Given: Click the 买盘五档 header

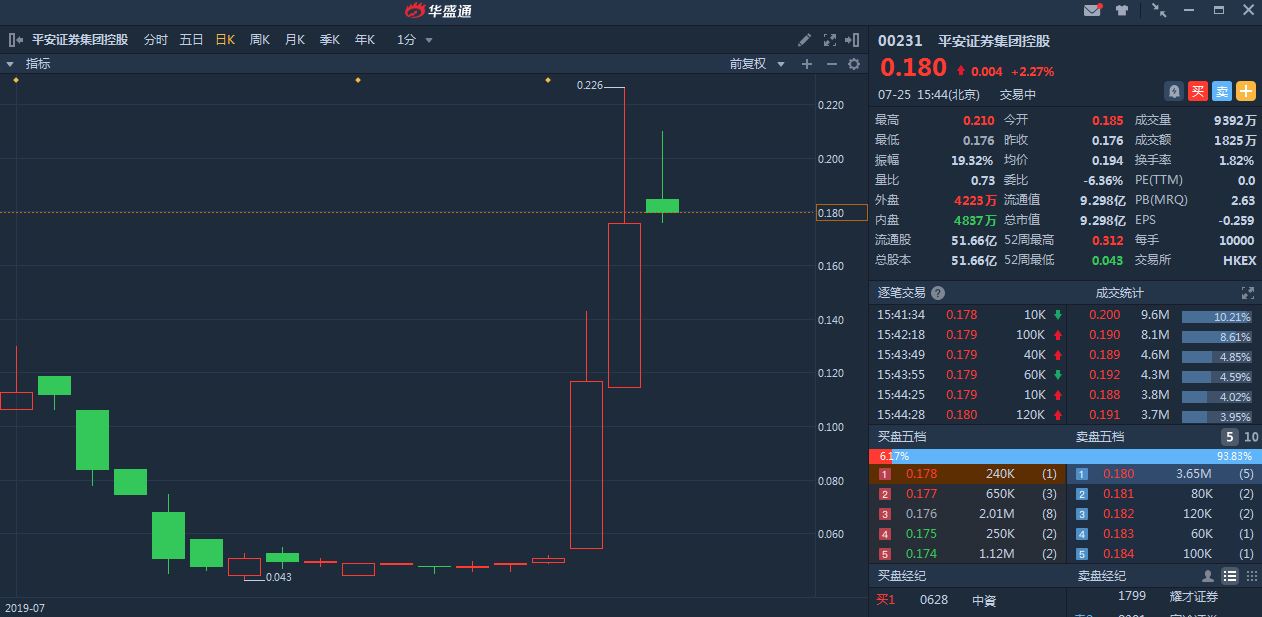Looking at the screenshot, I should [902, 437].
